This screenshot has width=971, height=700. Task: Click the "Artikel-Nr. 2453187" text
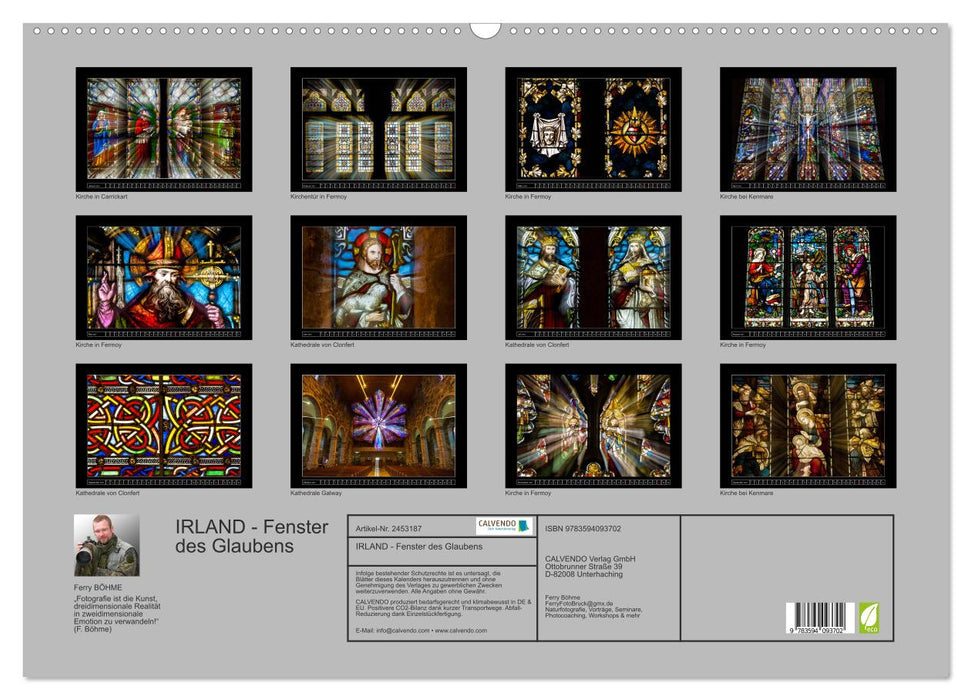click(388, 528)
